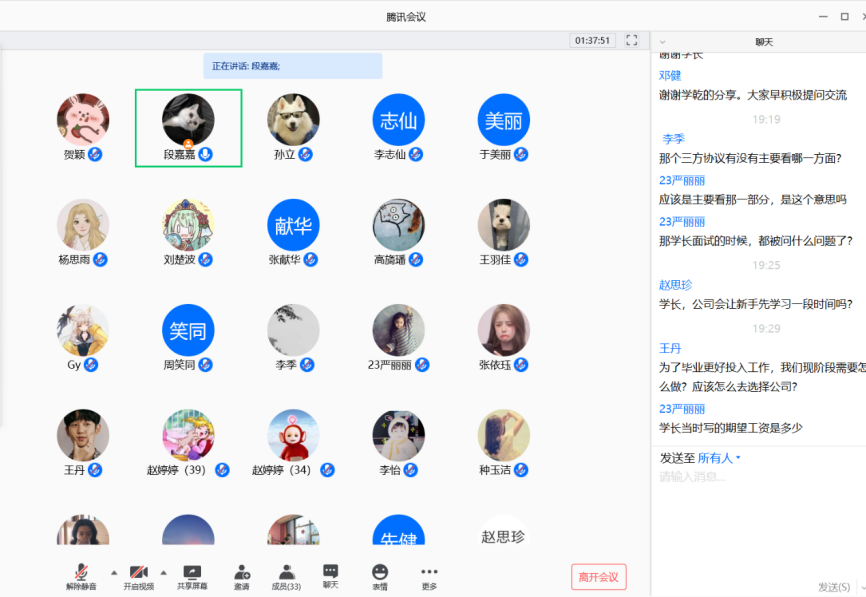Screen dimensions: 866x597
Task: Toggle 开启视频 camera on
Action: pos(139,572)
